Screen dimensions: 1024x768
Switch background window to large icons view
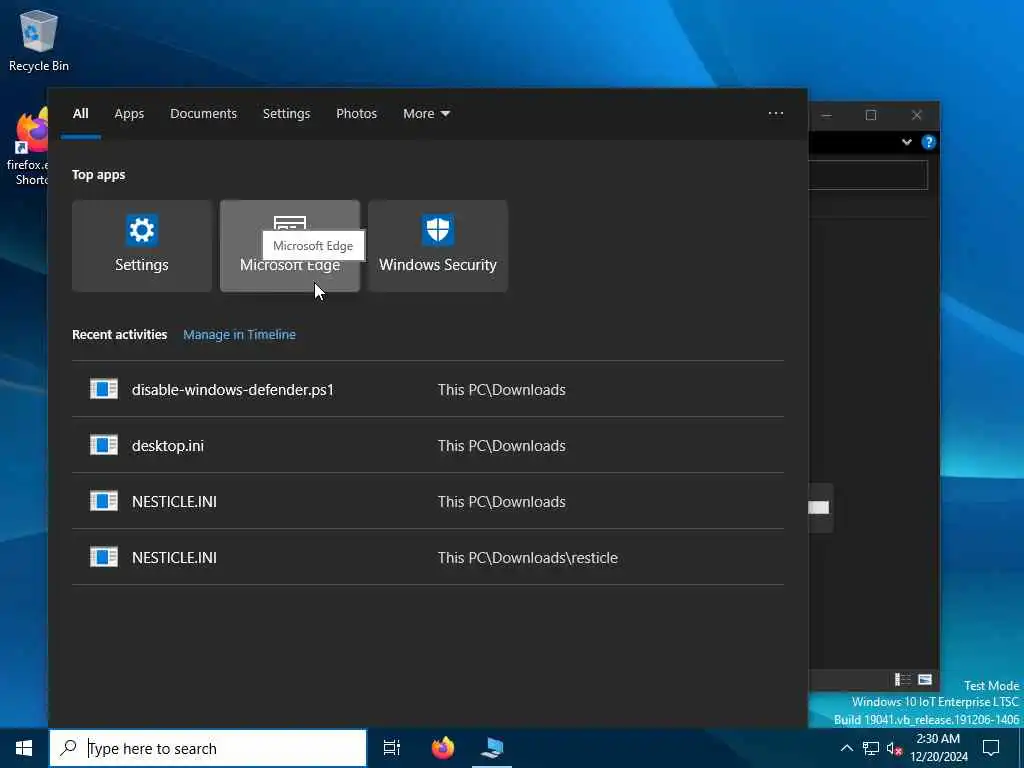pos(925,680)
